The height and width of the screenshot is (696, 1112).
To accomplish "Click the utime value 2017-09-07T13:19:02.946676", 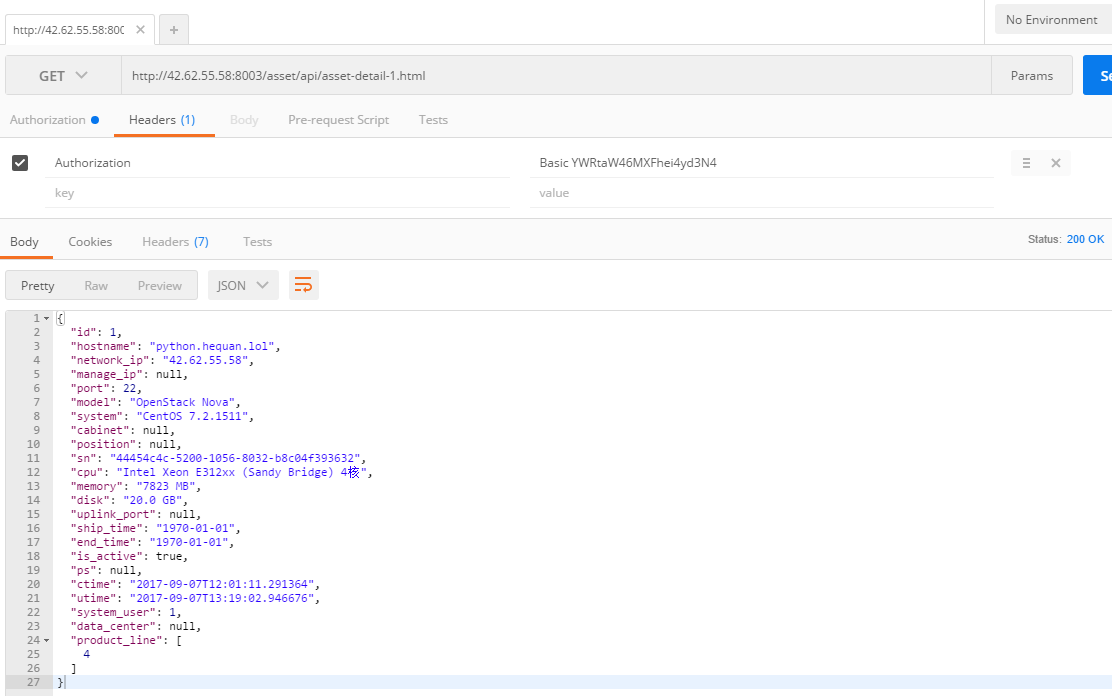I will click(221, 599).
